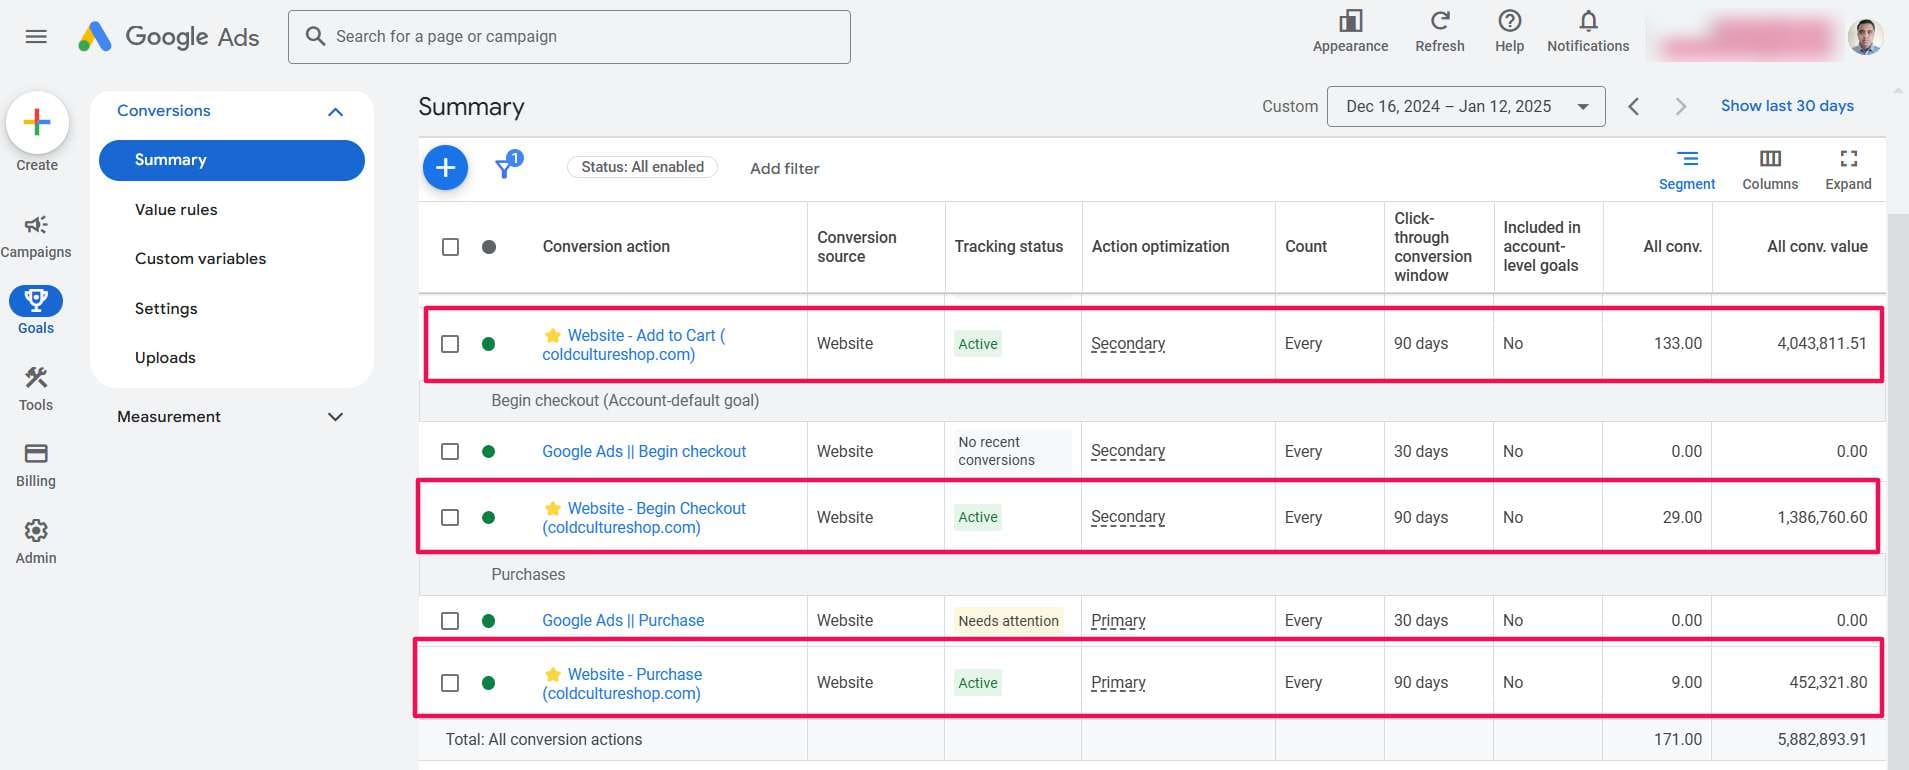Open Appearance settings icon
Screen dimensions: 1909x770
pos(1350,21)
